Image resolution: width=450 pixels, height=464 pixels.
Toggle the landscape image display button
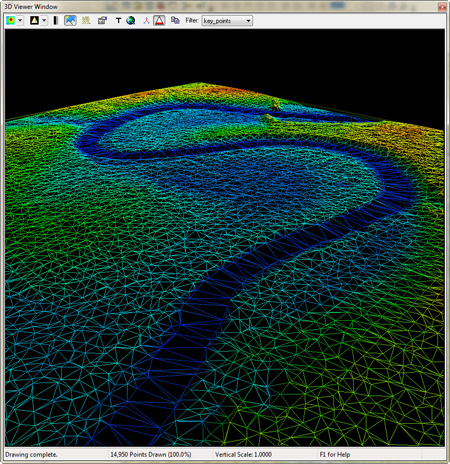click(70, 21)
